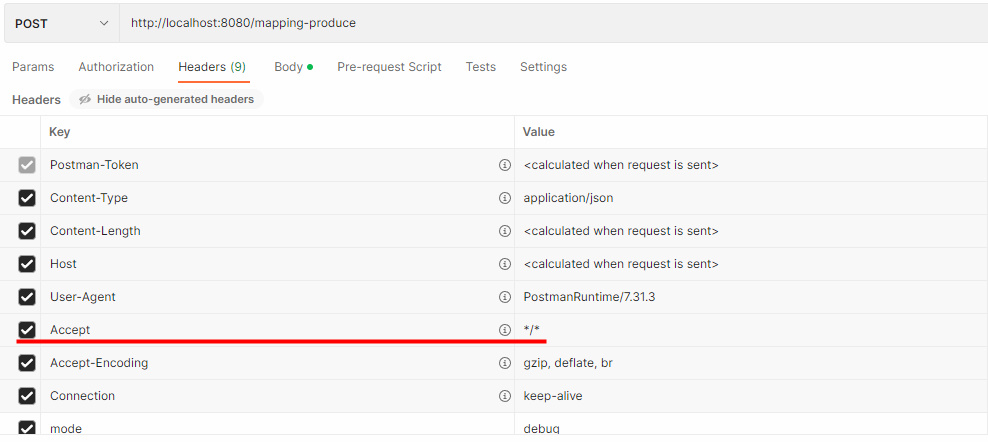Click info icon next to Content-Type
This screenshot has width=988, height=442.
tap(504, 198)
